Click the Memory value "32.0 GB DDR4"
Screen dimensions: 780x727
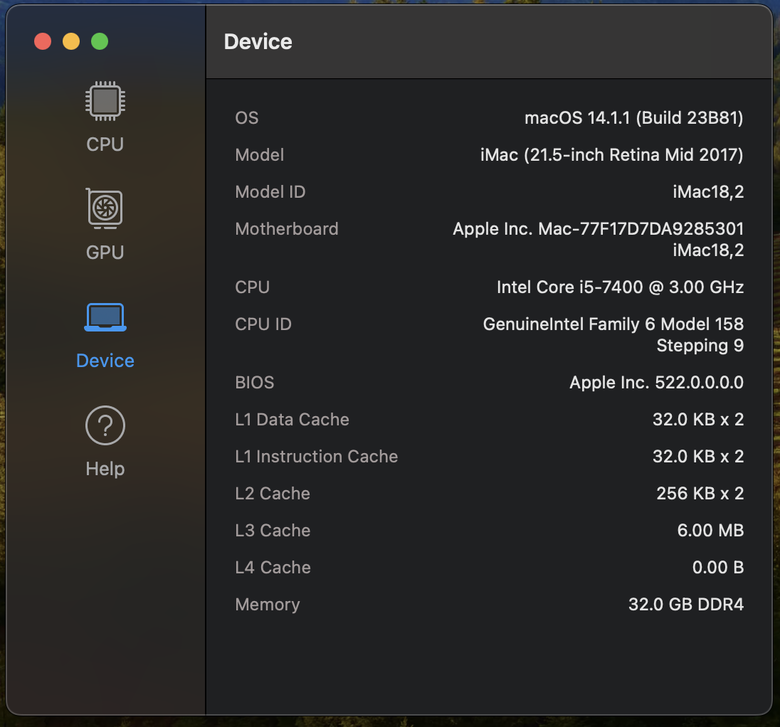click(685, 604)
